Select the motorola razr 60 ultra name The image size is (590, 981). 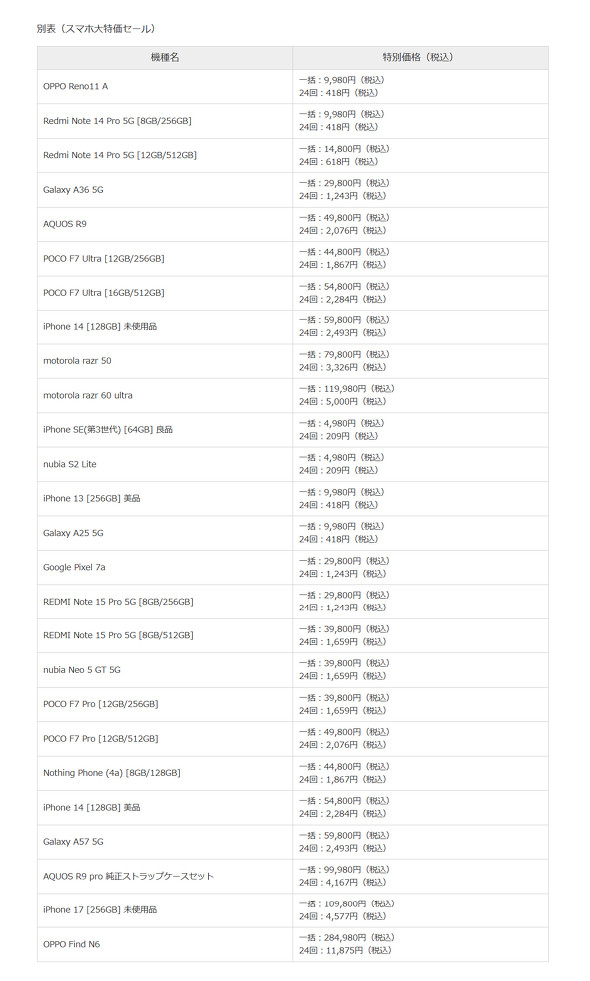click(88, 395)
